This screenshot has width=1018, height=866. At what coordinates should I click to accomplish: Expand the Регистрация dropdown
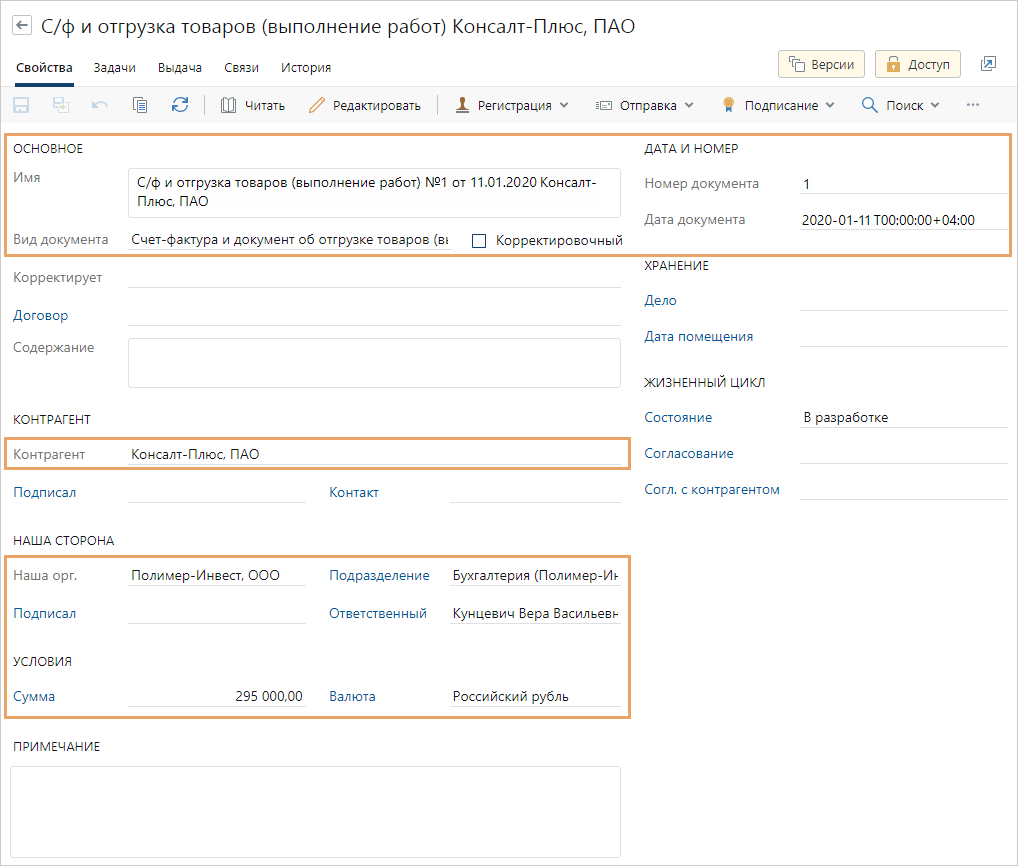tap(512, 105)
